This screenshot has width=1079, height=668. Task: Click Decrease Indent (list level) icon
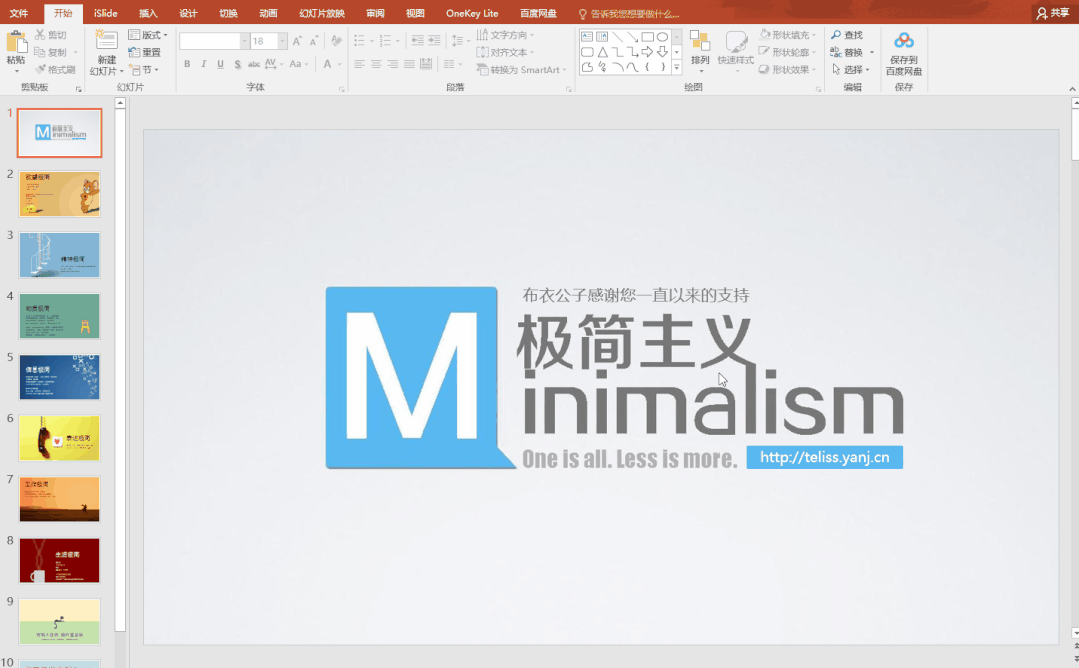click(x=417, y=41)
